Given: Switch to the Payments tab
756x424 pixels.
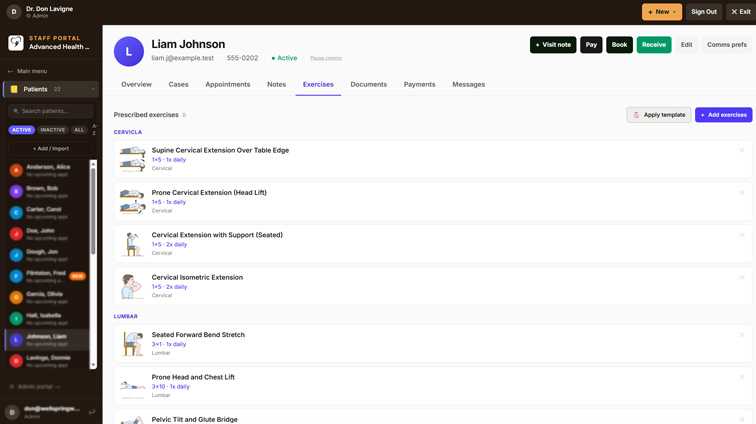Looking at the screenshot, I should (419, 84).
